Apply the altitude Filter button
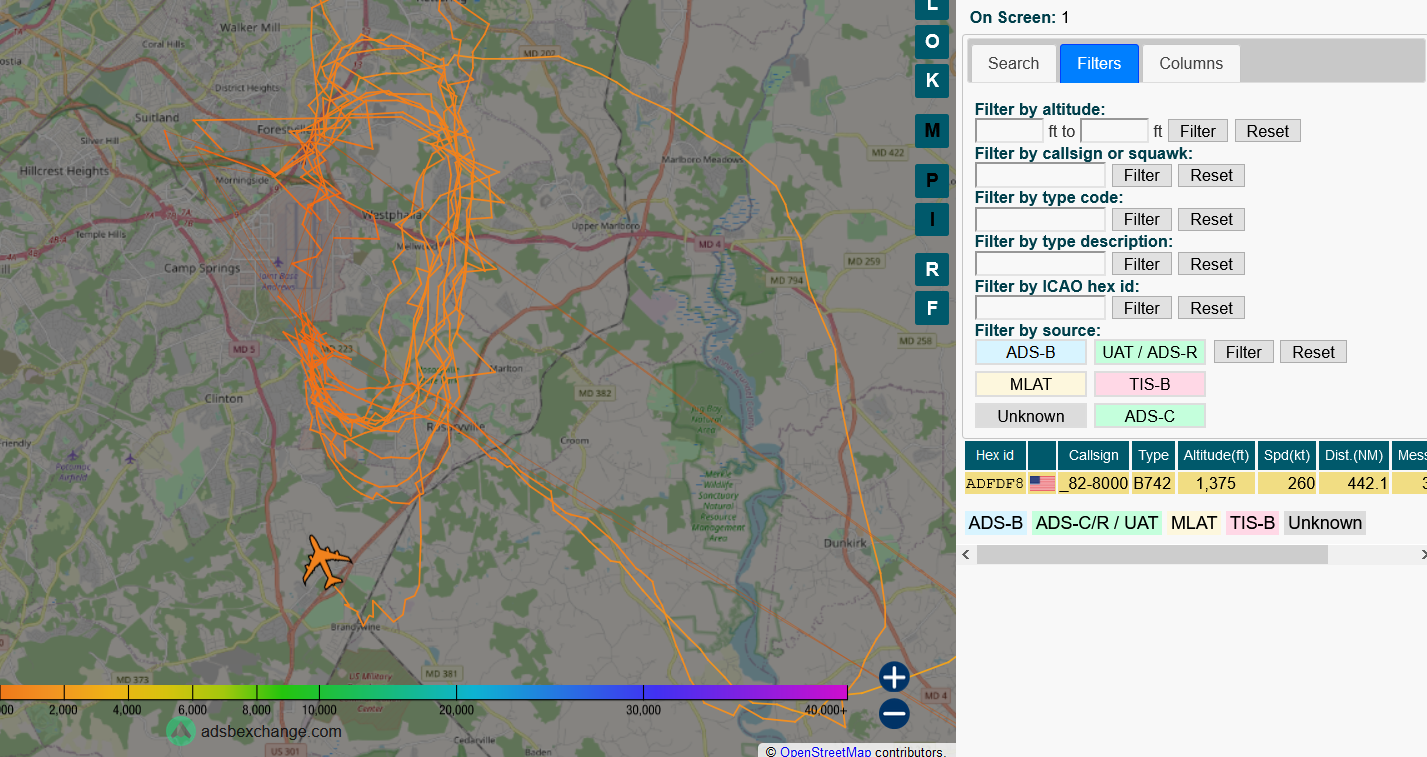 [x=1197, y=131]
